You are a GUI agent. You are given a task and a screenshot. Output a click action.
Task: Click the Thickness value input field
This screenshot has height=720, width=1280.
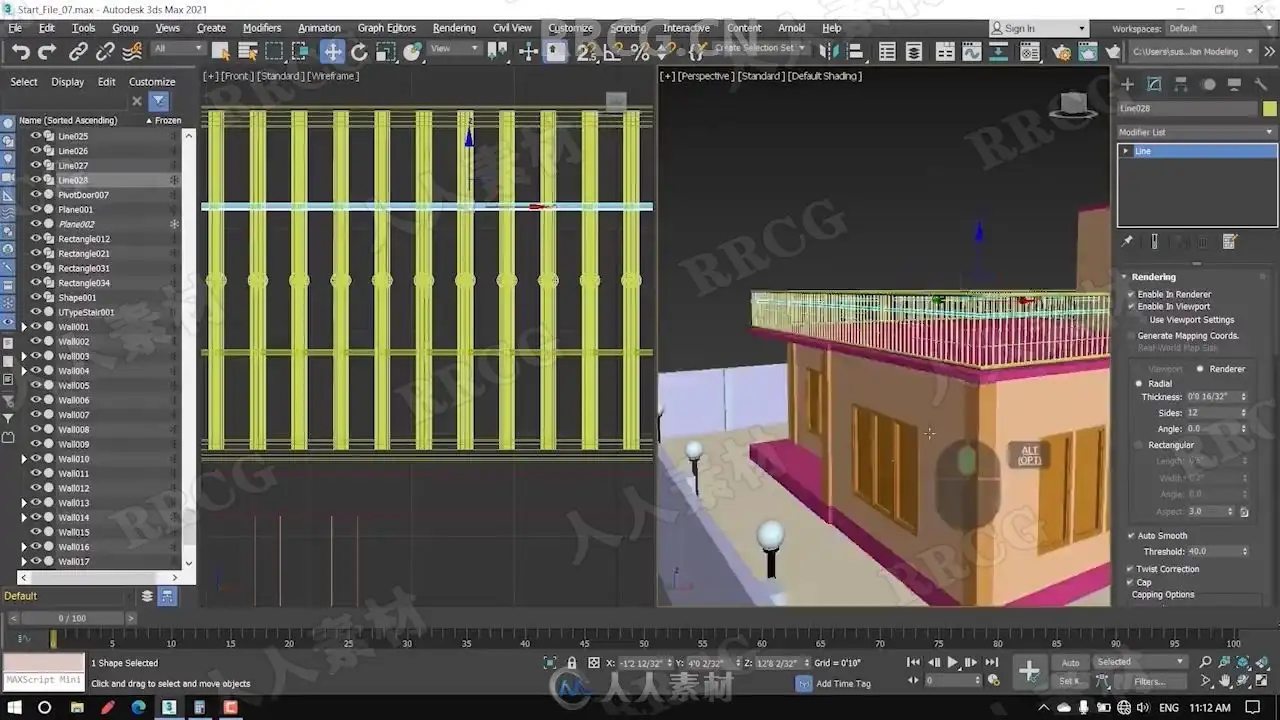1213,397
